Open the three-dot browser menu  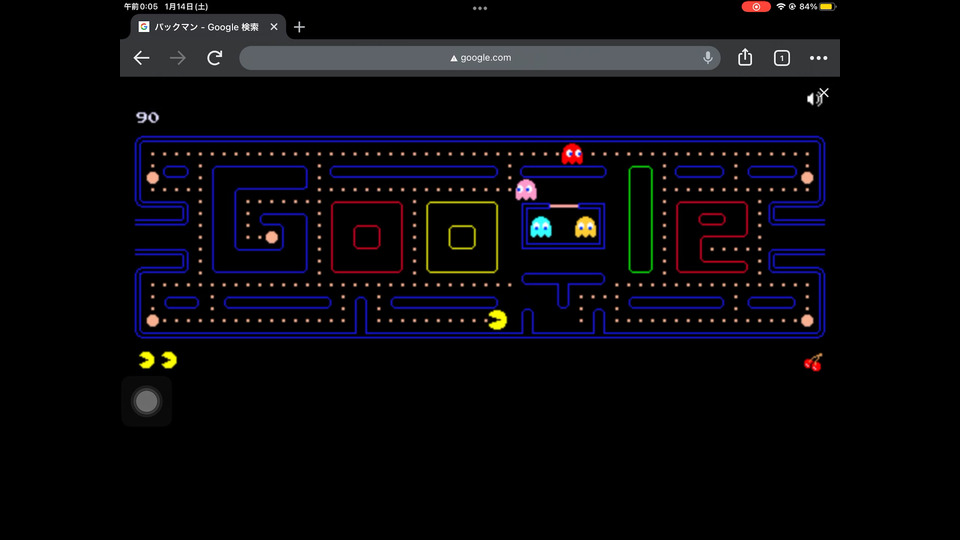tap(819, 58)
